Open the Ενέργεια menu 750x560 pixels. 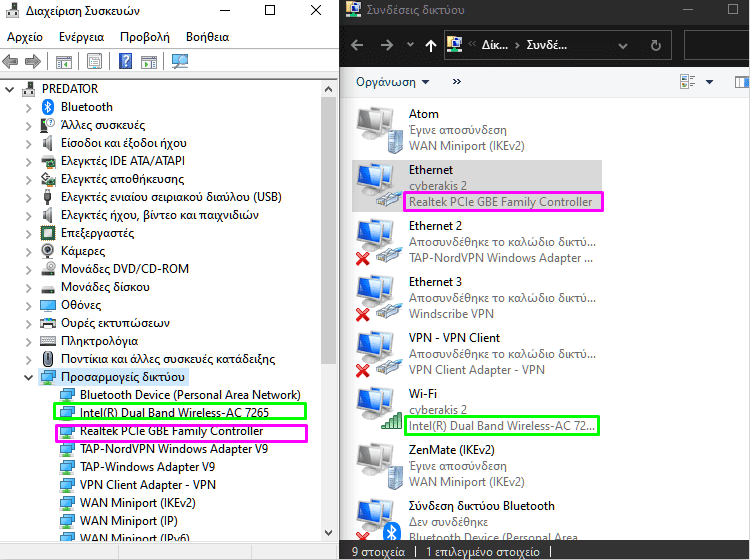(81, 37)
